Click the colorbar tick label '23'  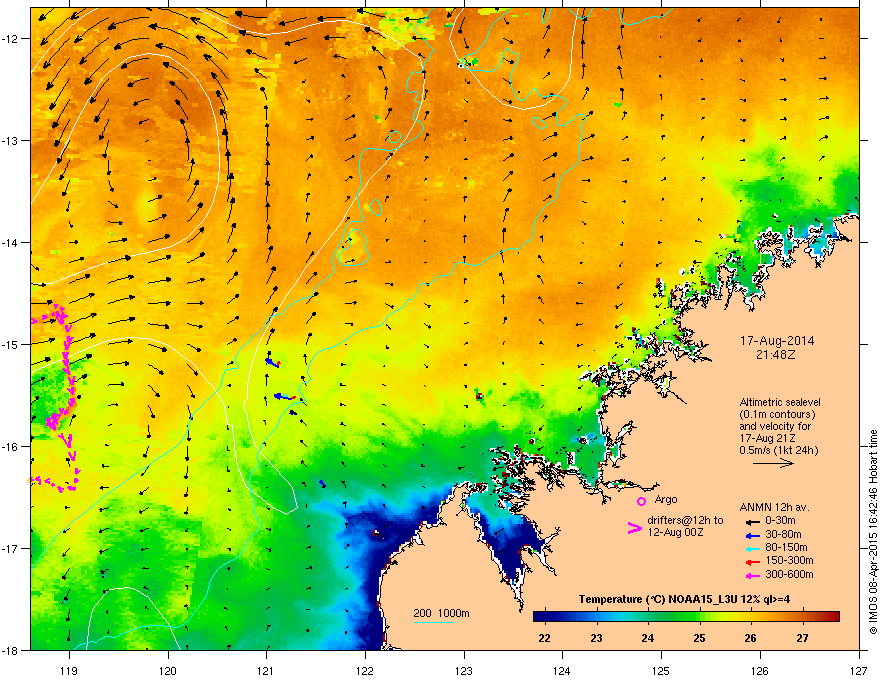pos(596,638)
